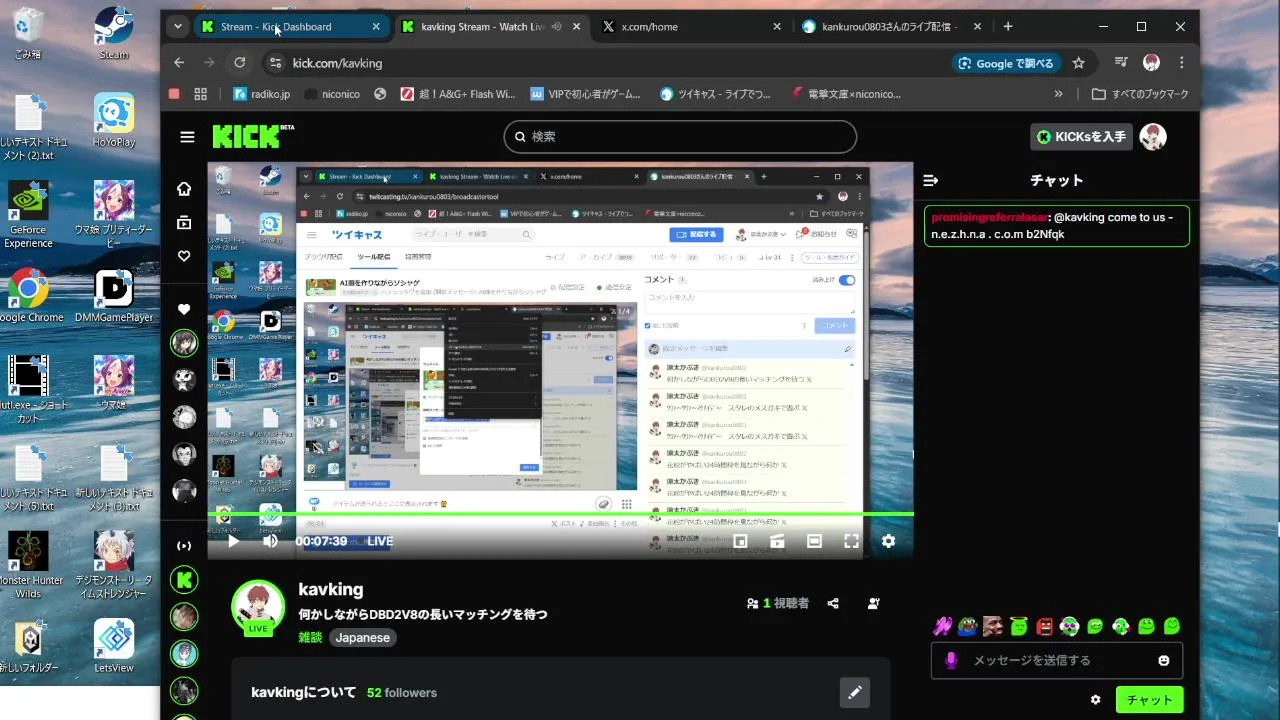
Task: Launch LetsView from the desktop
Action: point(114,646)
